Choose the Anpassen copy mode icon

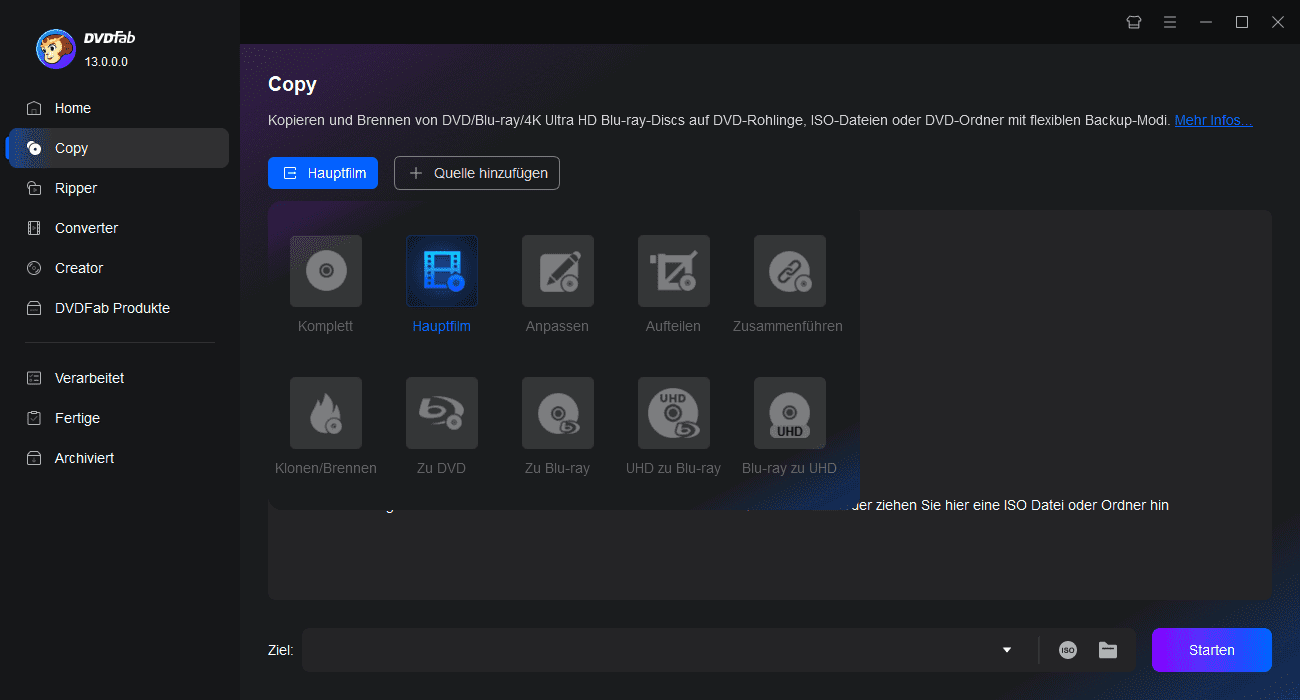click(x=558, y=271)
